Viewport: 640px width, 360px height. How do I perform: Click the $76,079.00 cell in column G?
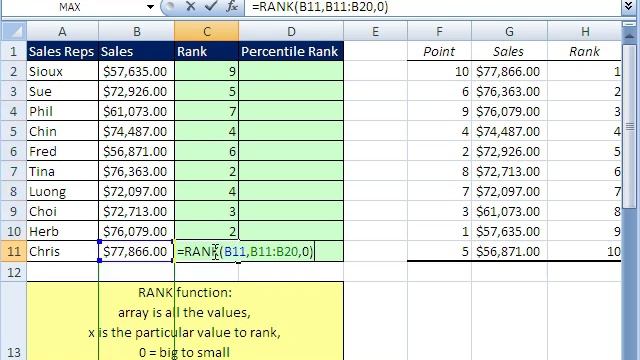point(509,111)
